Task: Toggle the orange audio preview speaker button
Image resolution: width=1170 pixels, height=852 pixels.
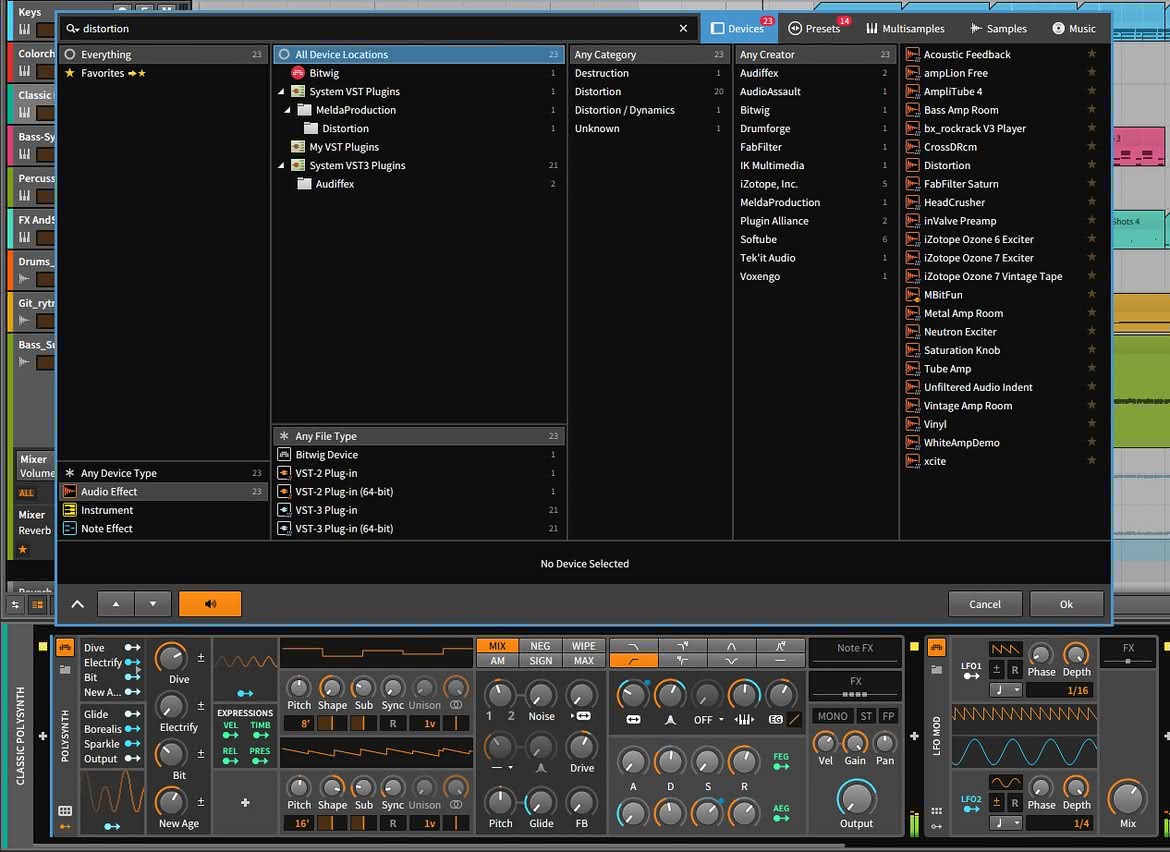Action: pyautogui.click(x=210, y=604)
